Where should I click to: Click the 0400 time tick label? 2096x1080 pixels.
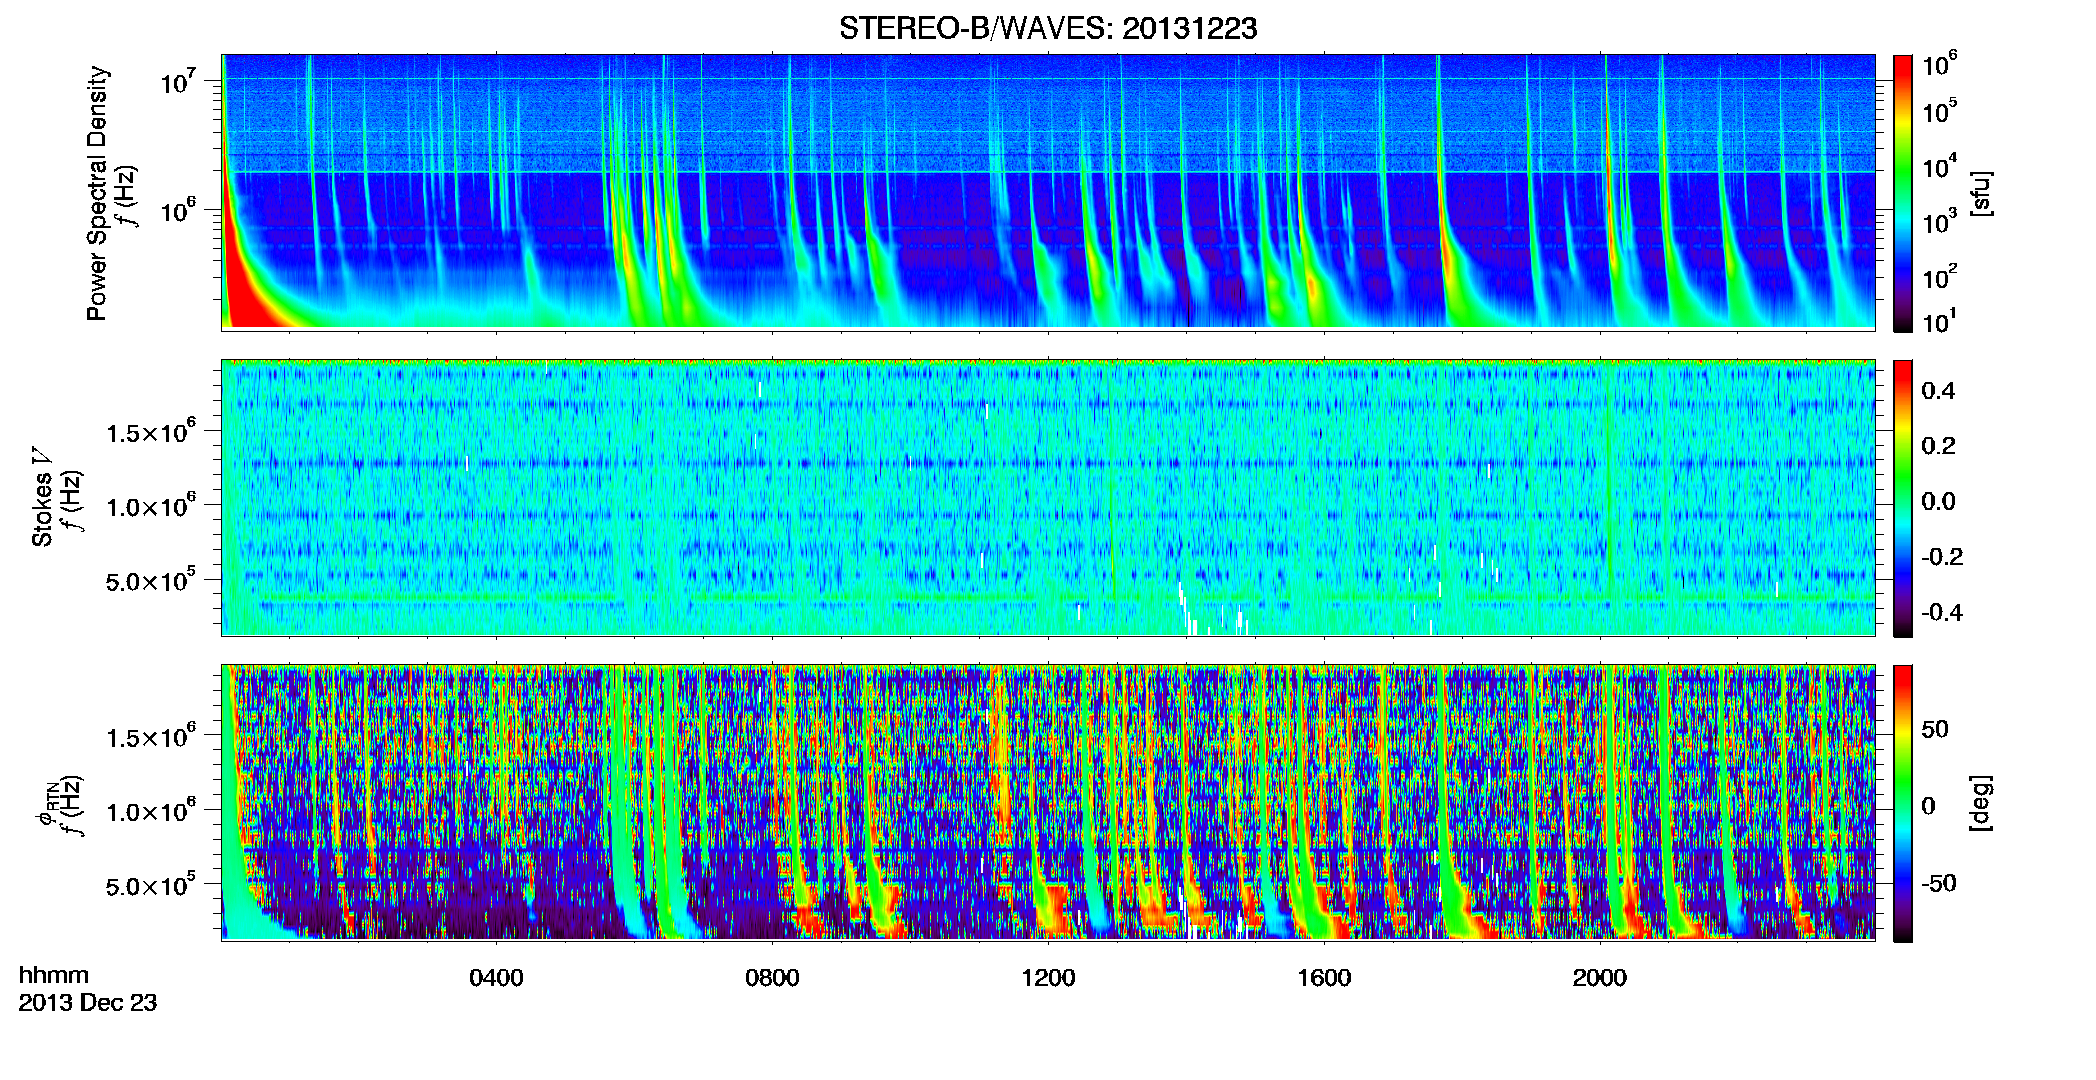point(496,978)
